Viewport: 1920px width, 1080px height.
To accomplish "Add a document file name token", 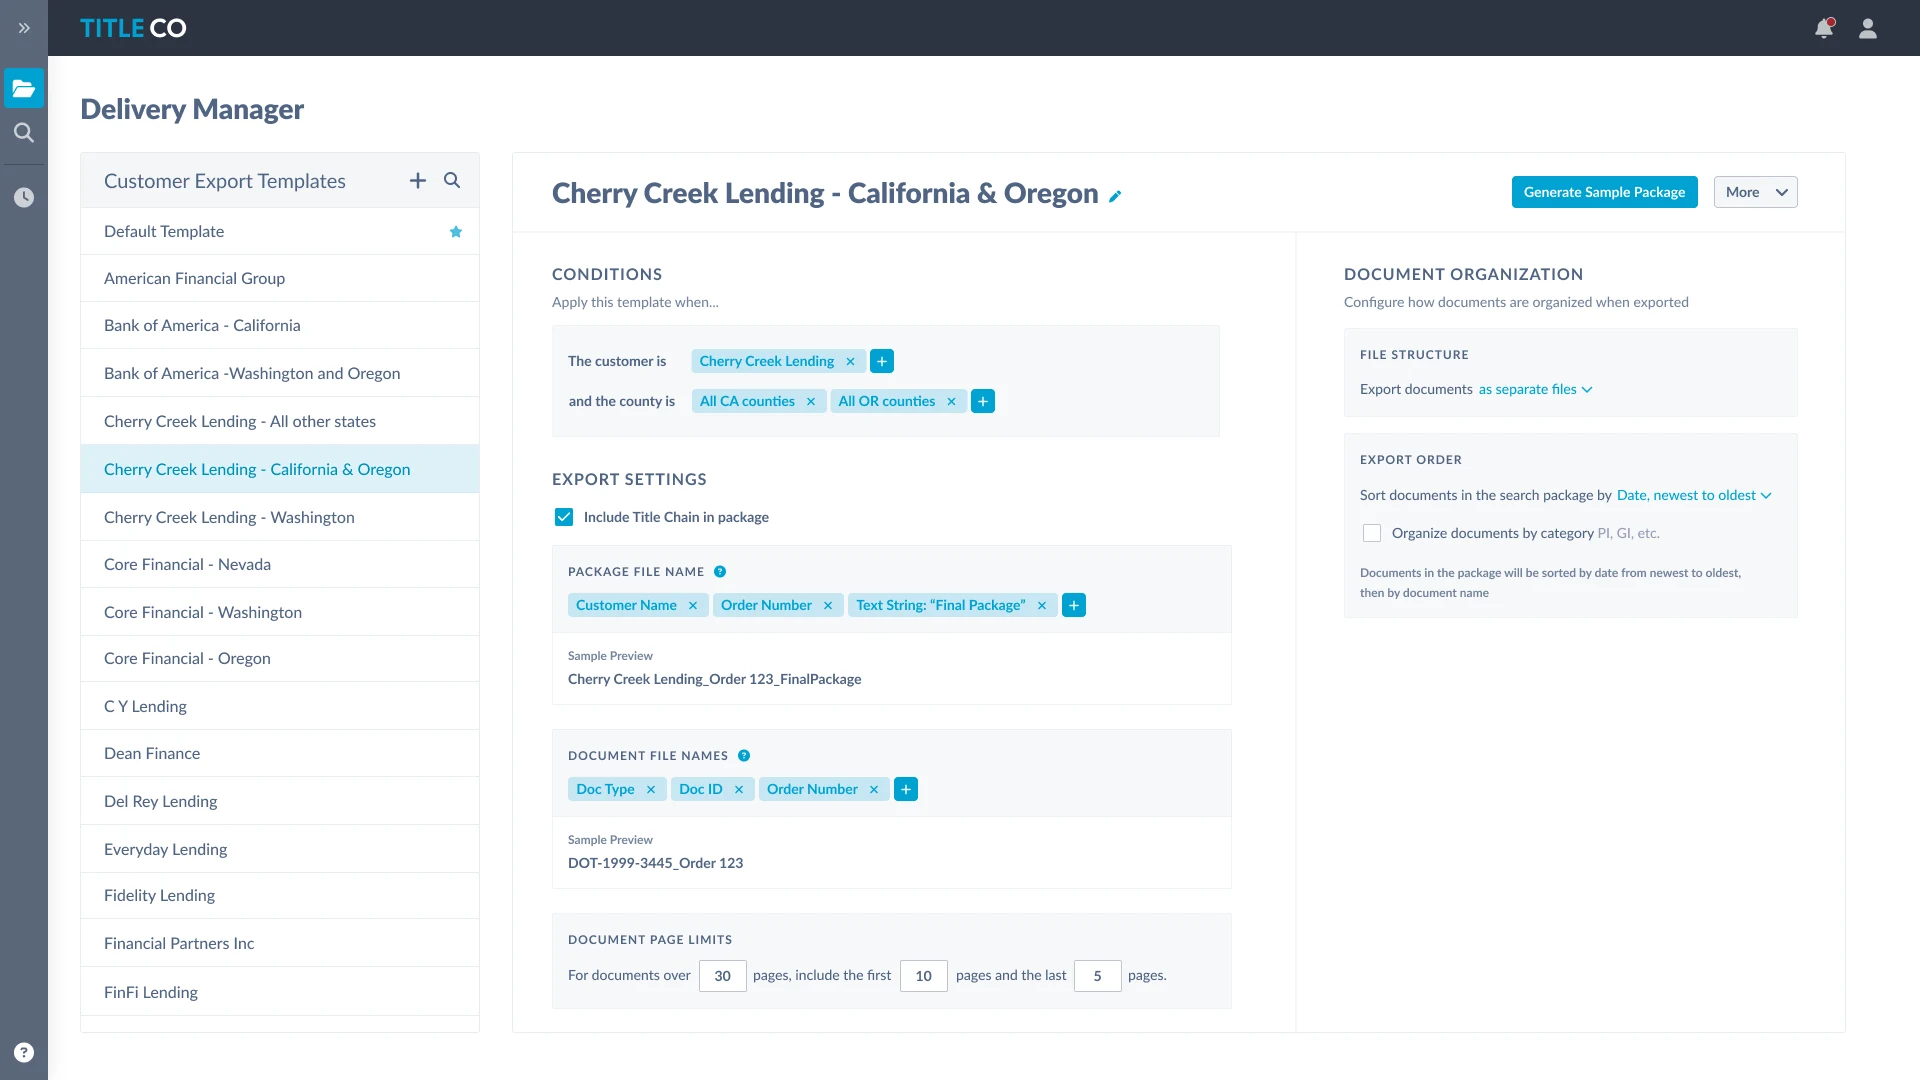I will click(x=906, y=789).
